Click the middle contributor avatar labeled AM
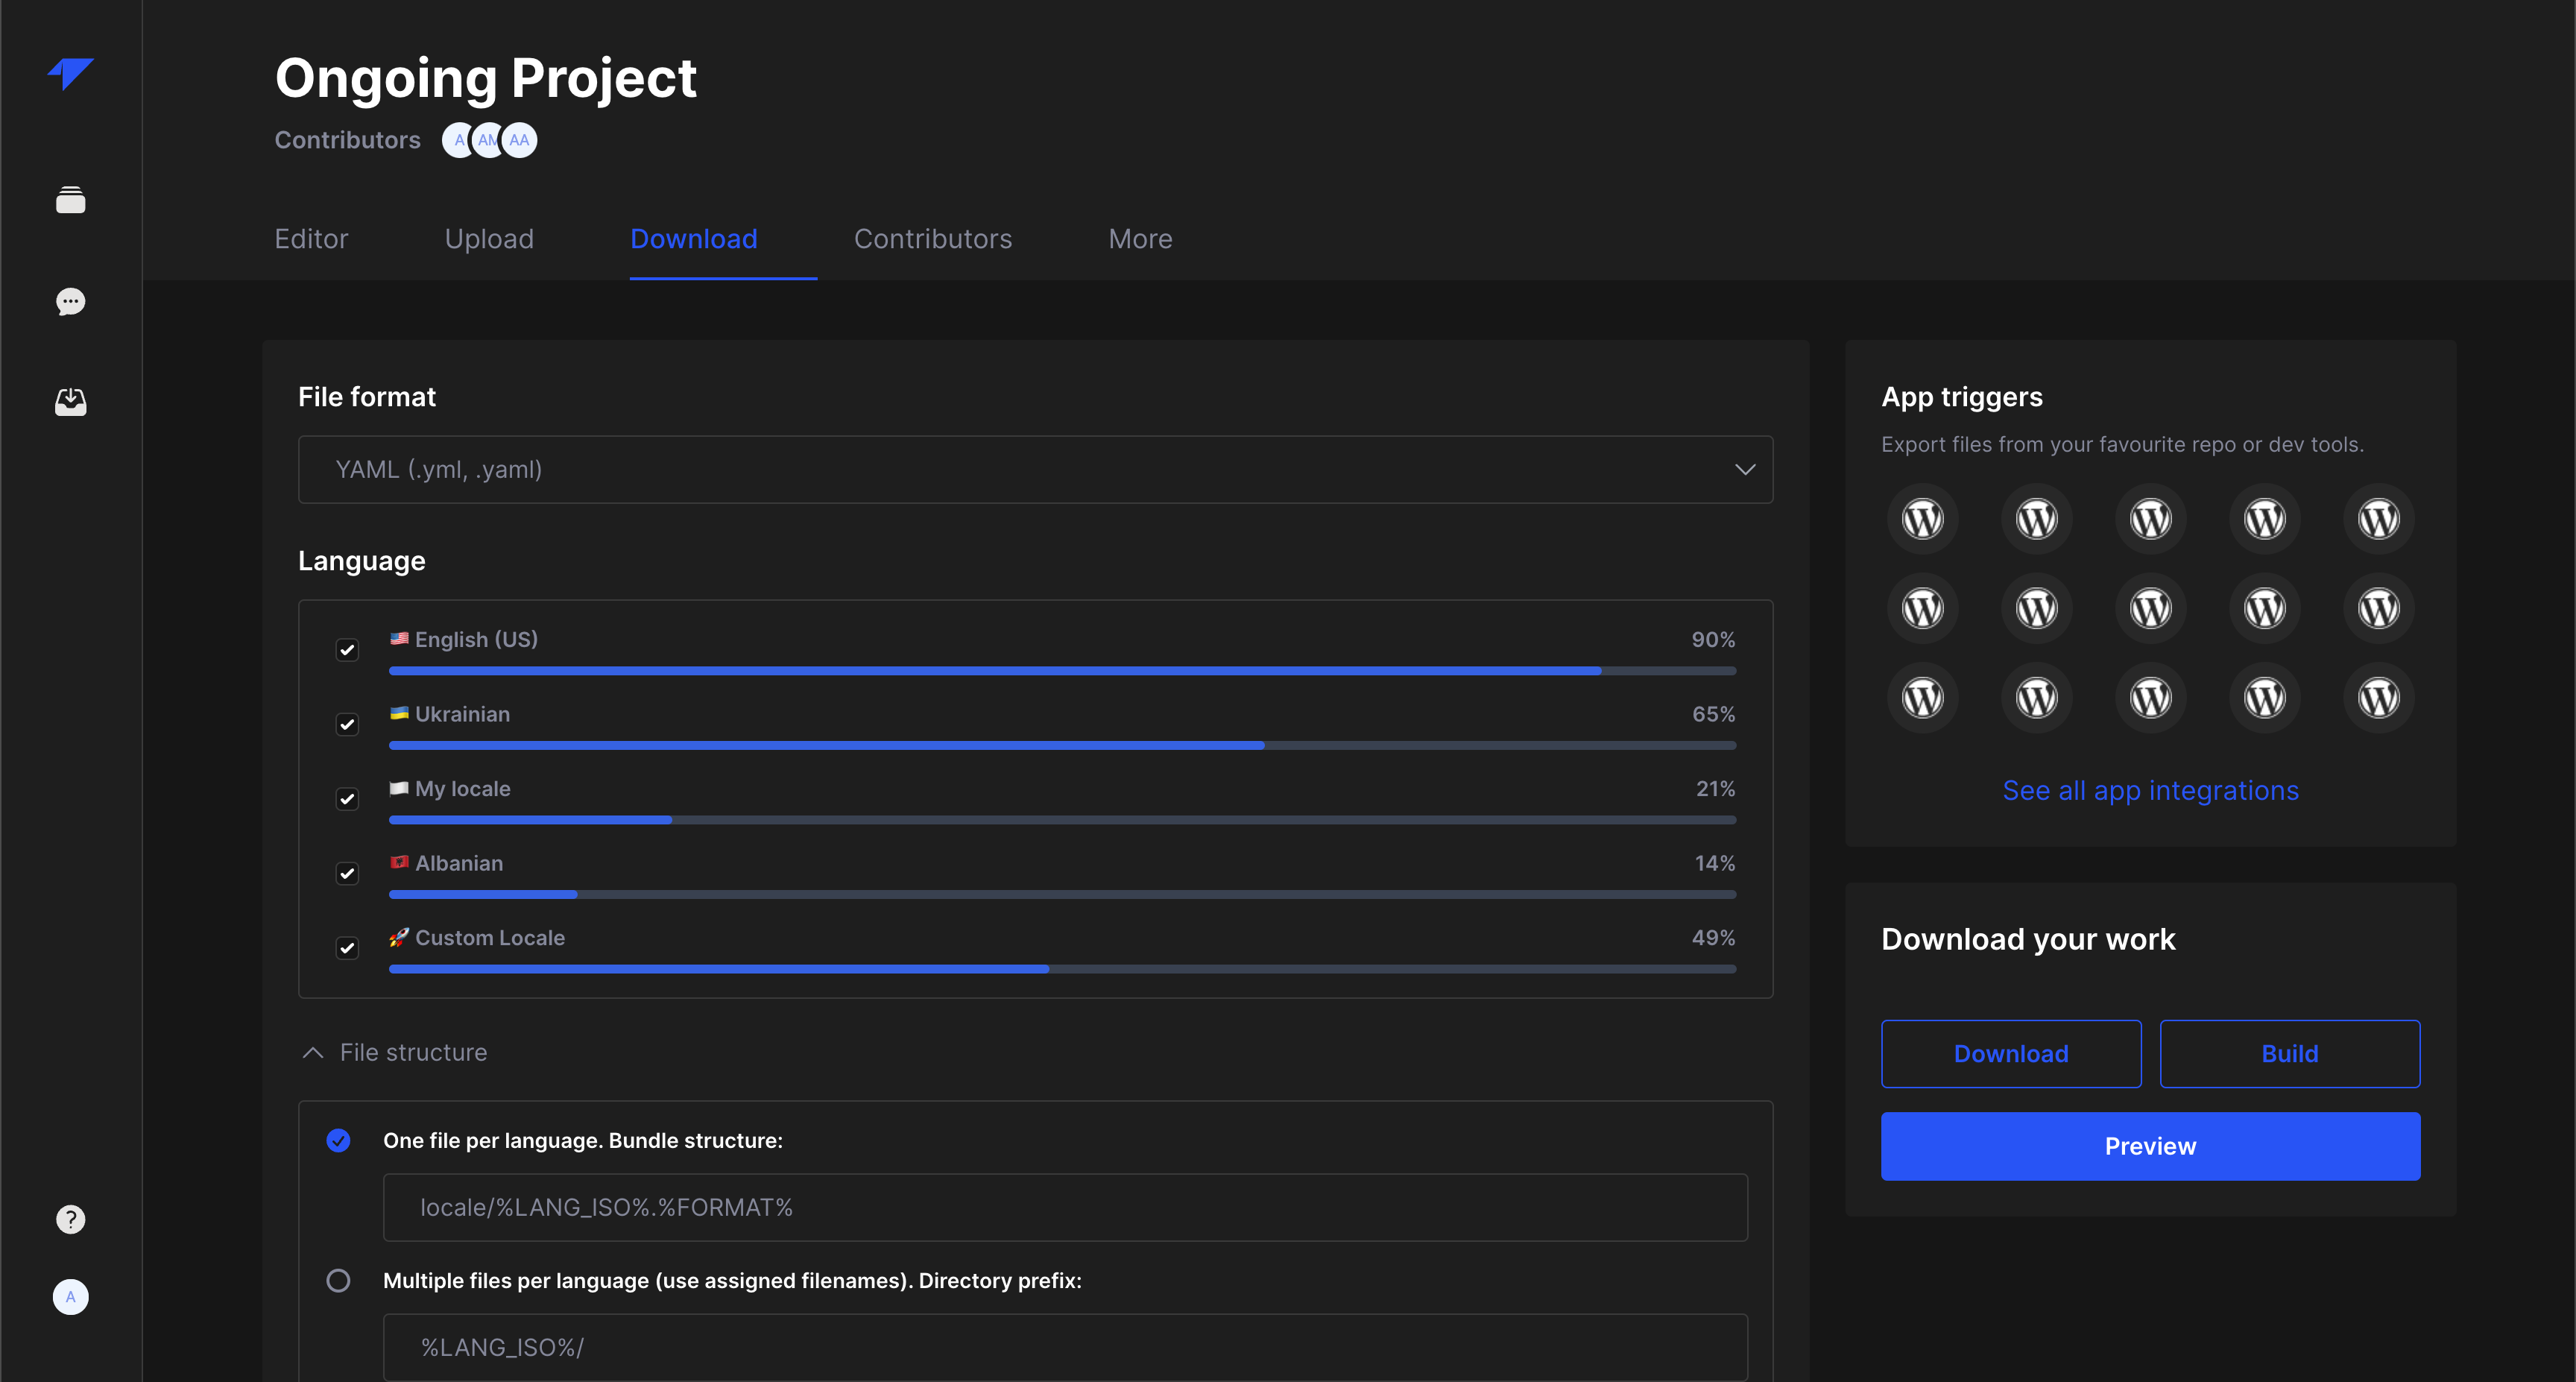 point(487,140)
